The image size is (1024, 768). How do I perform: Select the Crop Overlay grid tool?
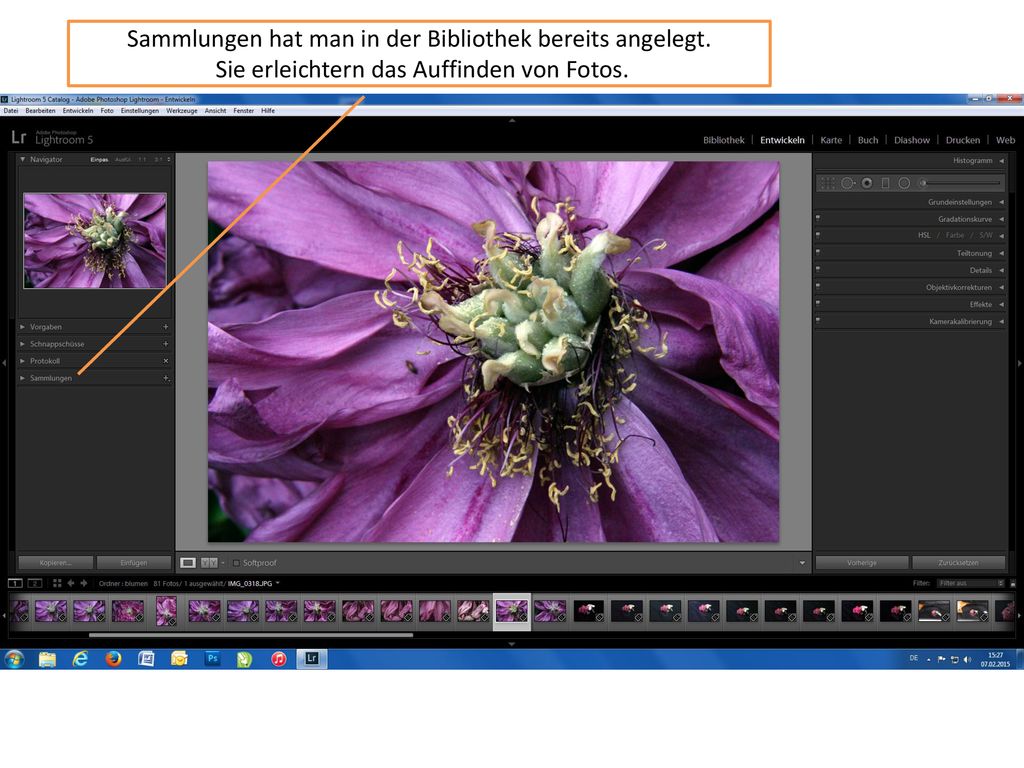(x=827, y=184)
